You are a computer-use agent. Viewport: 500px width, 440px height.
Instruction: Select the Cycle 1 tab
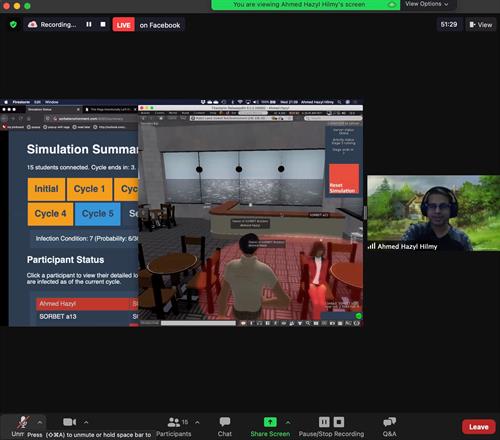click(89, 189)
